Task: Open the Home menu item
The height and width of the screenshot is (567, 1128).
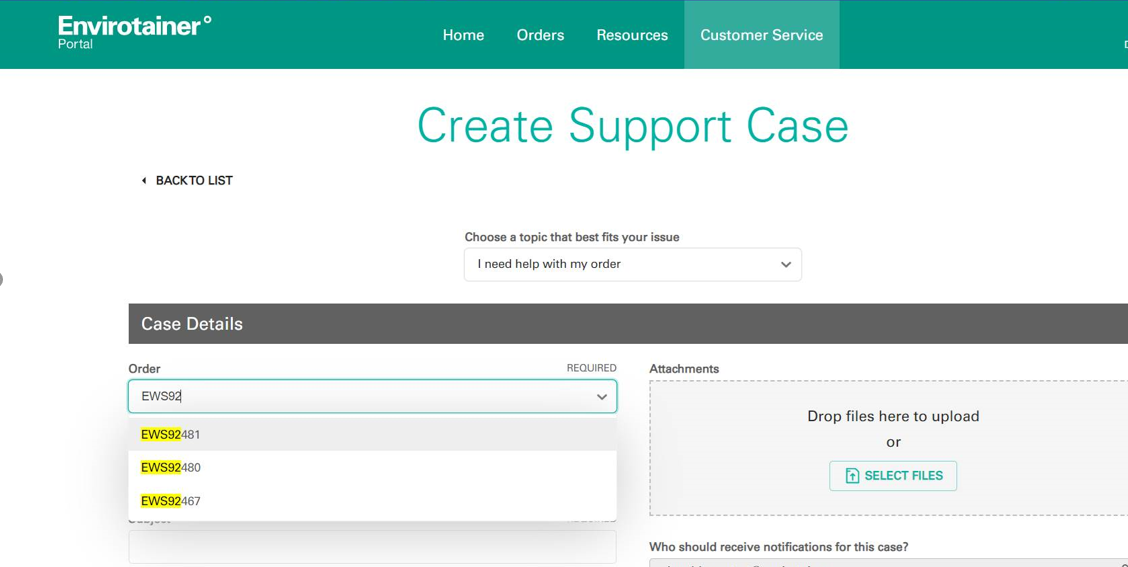Action: coord(463,35)
